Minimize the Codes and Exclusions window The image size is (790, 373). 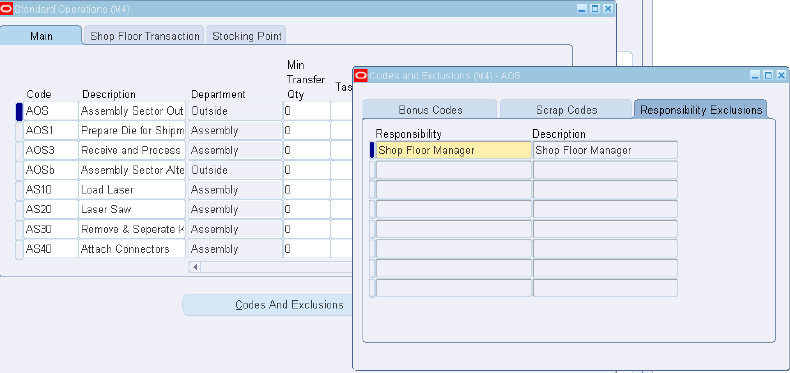coord(754,76)
